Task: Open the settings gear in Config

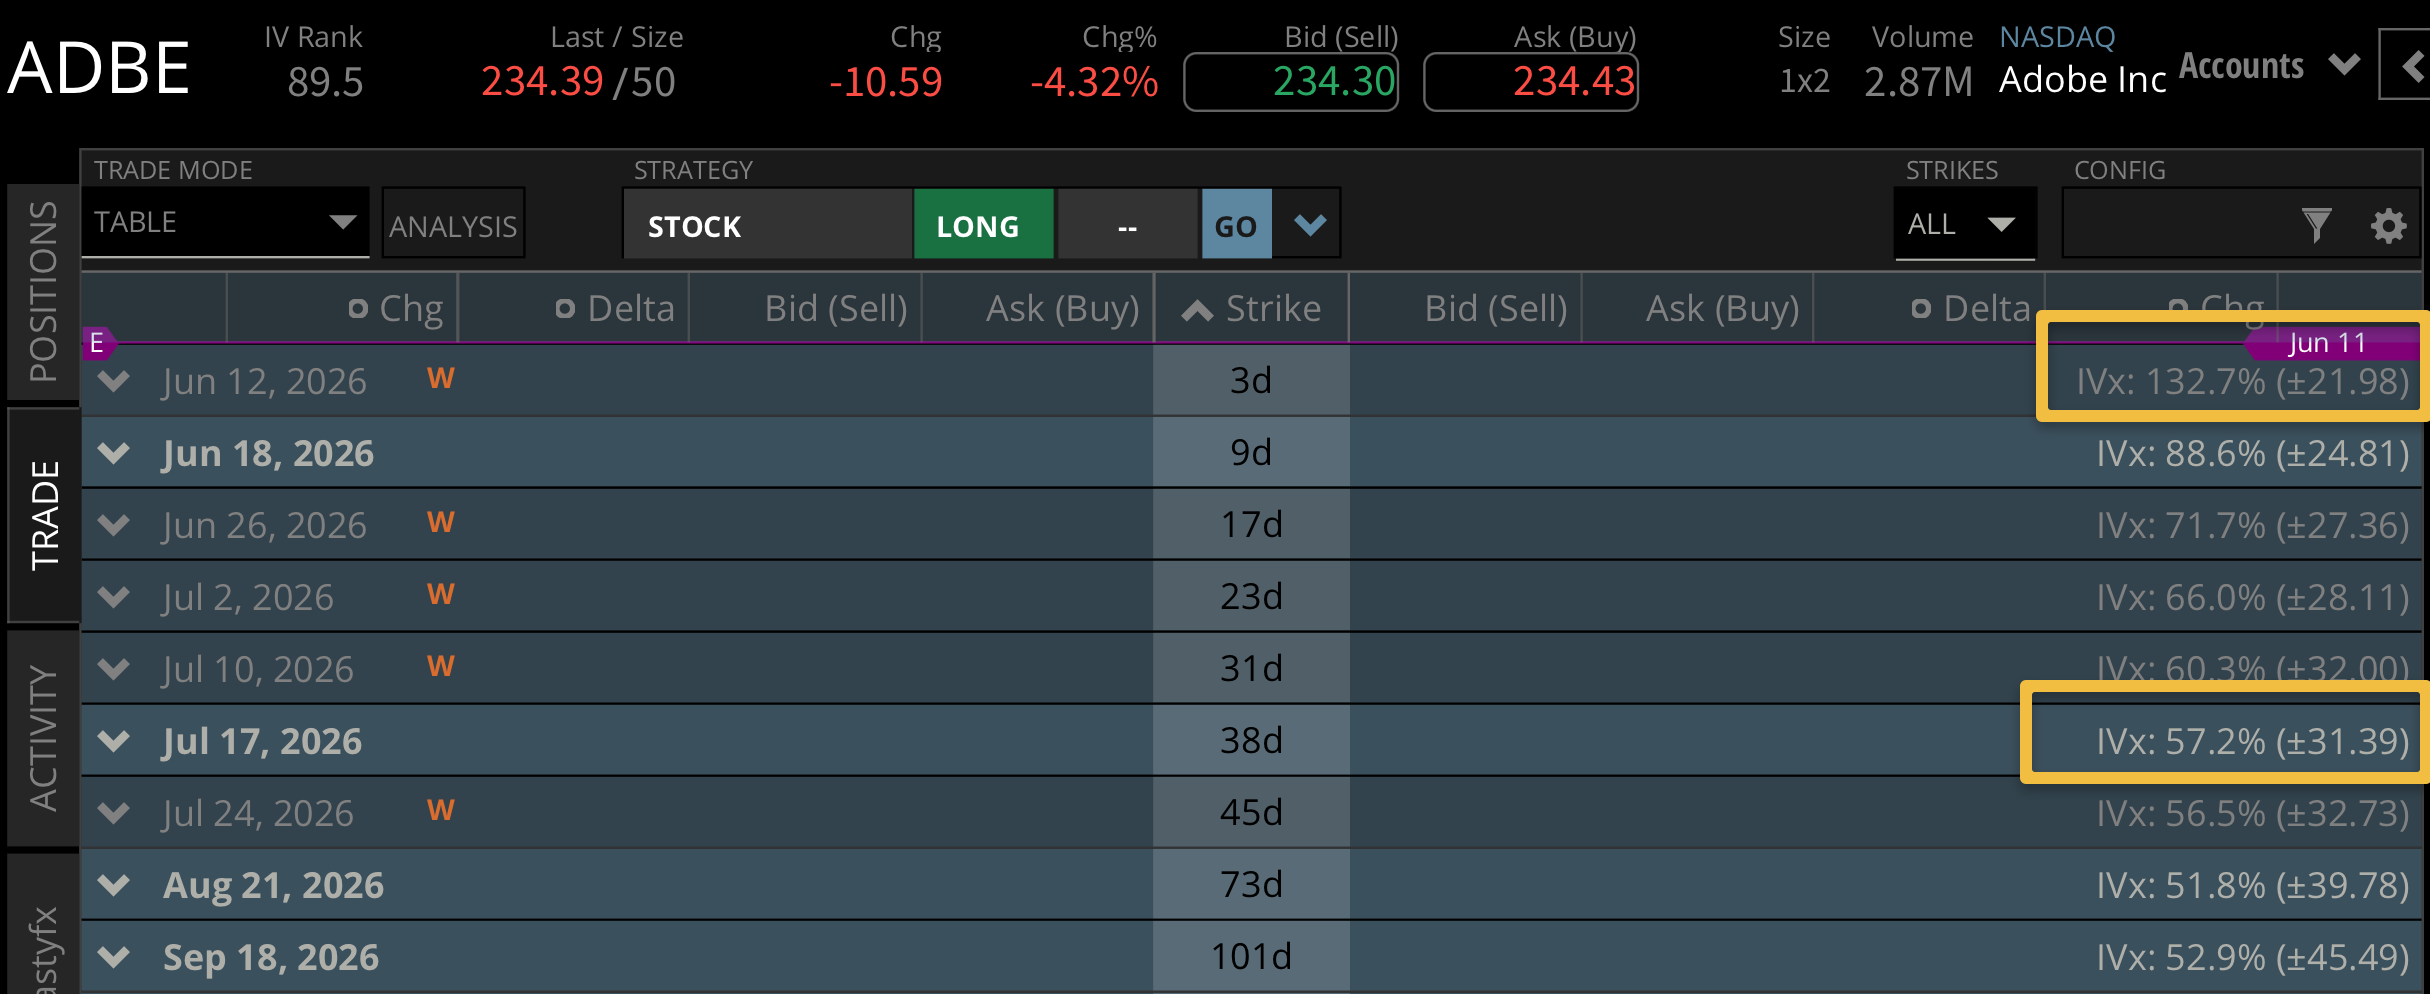Action: [2388, 225]
